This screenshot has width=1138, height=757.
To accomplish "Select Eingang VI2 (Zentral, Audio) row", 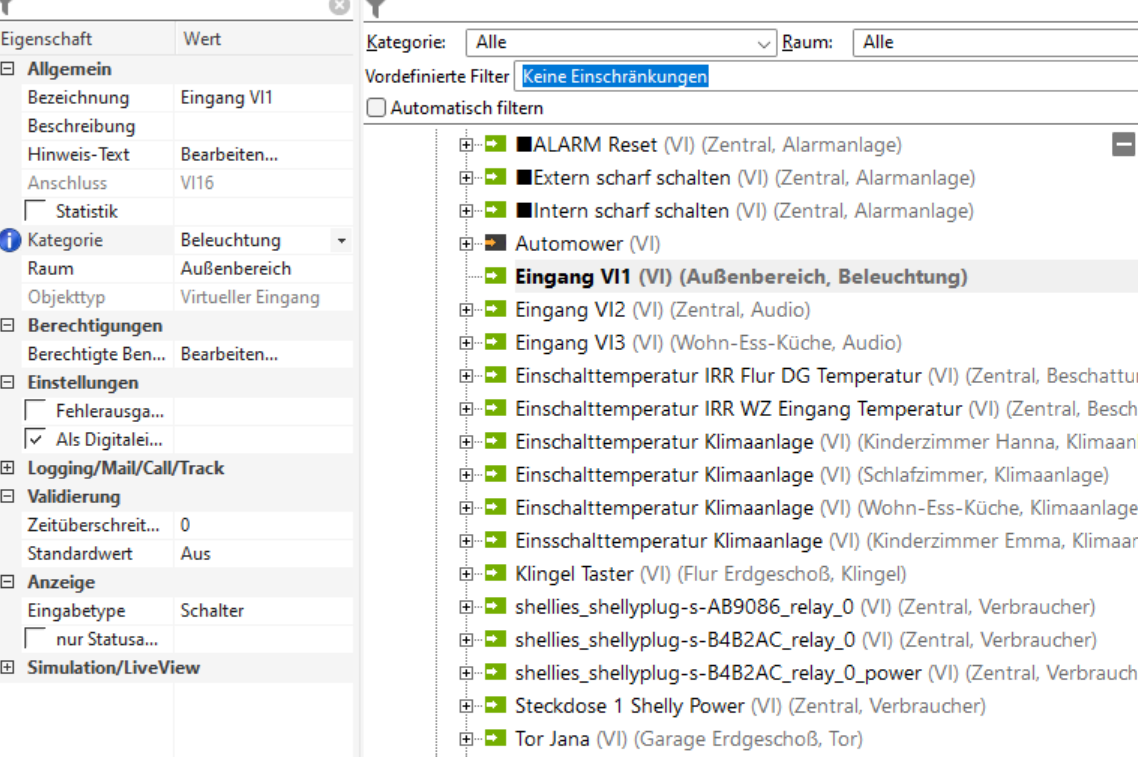I will click(x=663, y=310).
